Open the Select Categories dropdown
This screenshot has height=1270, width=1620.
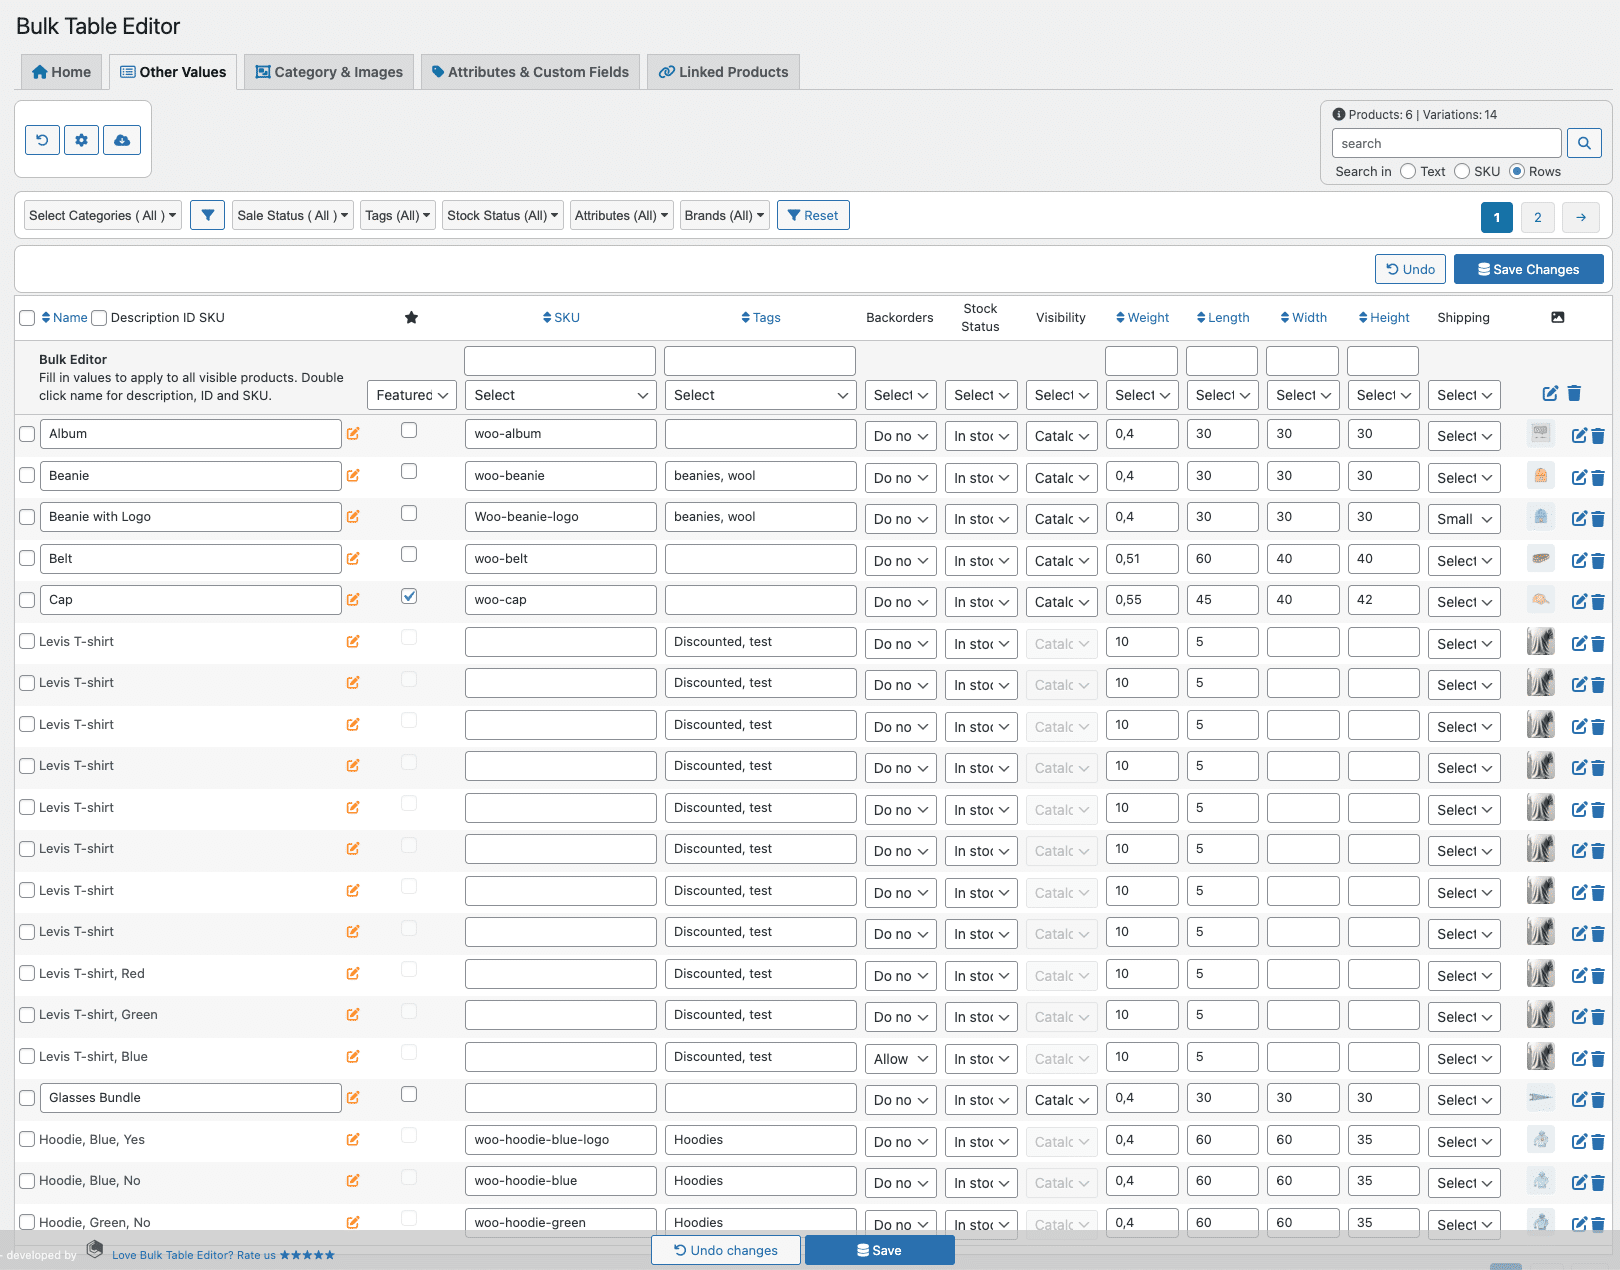coord(102,215)
